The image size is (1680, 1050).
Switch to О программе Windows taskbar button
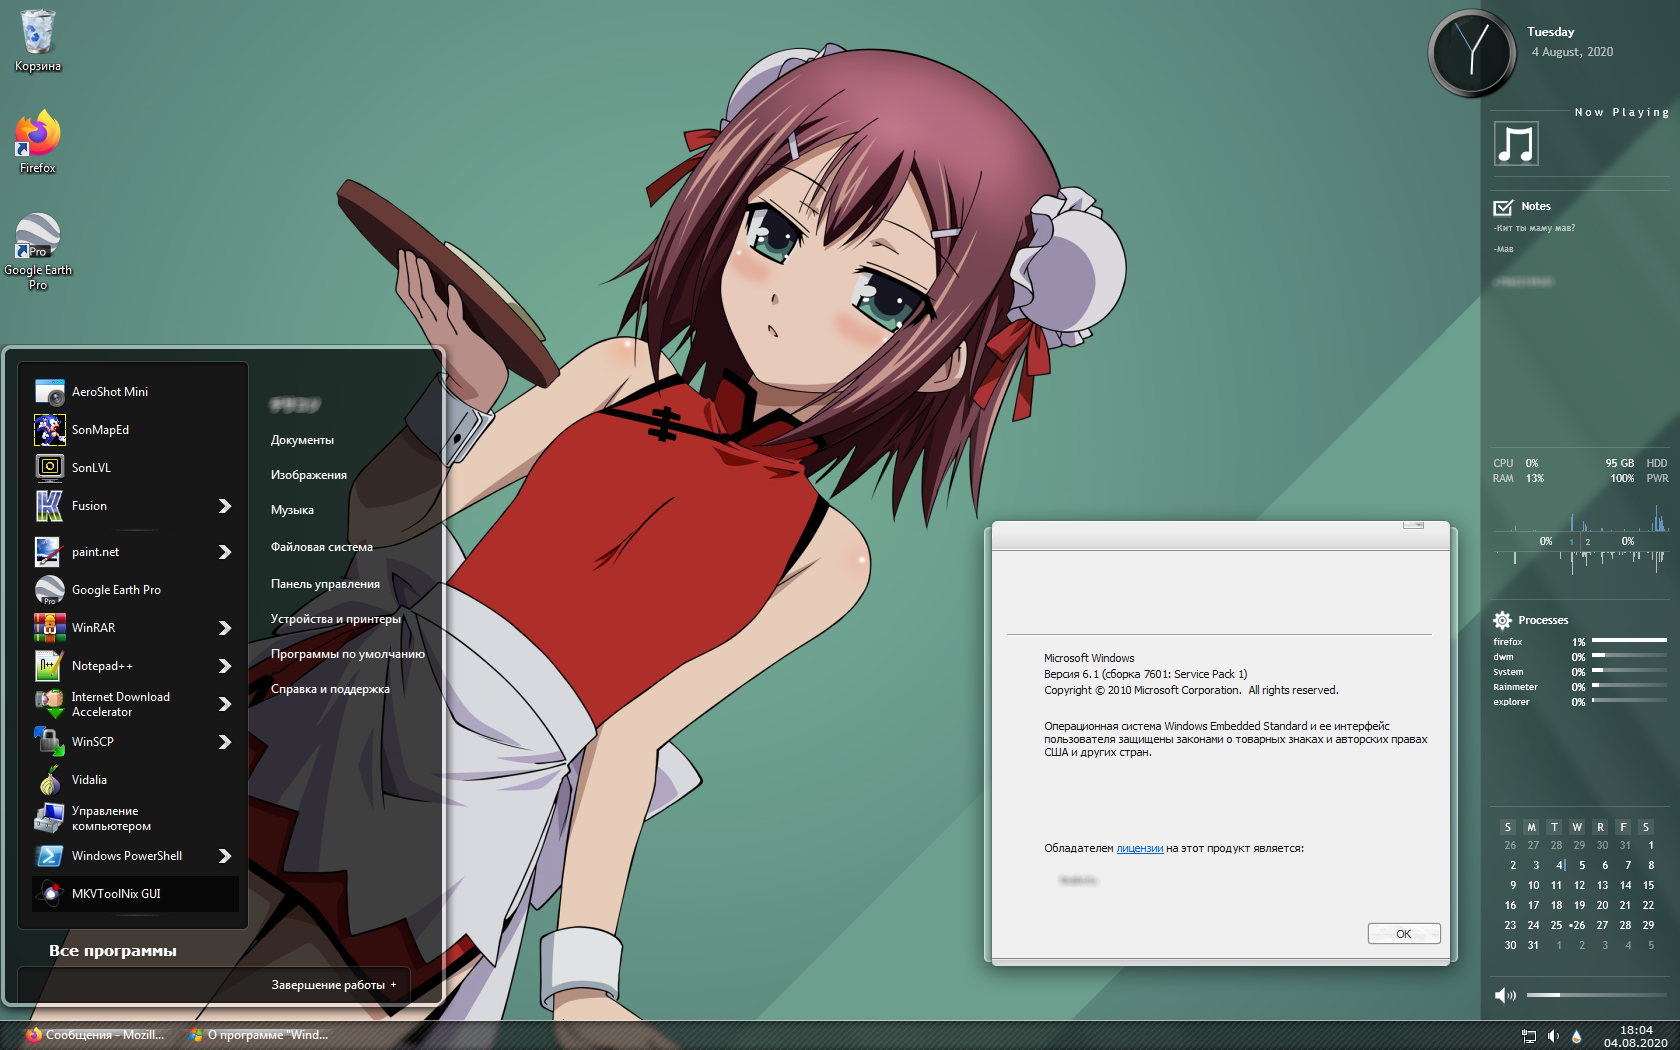point(260,1035)
